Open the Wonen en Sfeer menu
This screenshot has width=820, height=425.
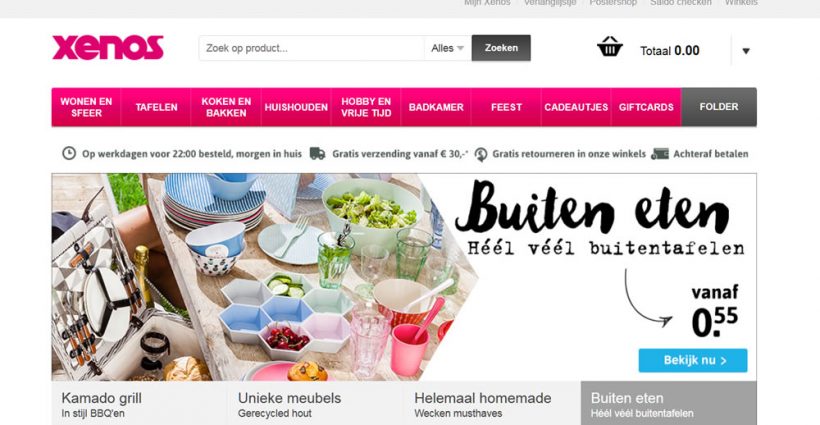(x=86, y=107)
